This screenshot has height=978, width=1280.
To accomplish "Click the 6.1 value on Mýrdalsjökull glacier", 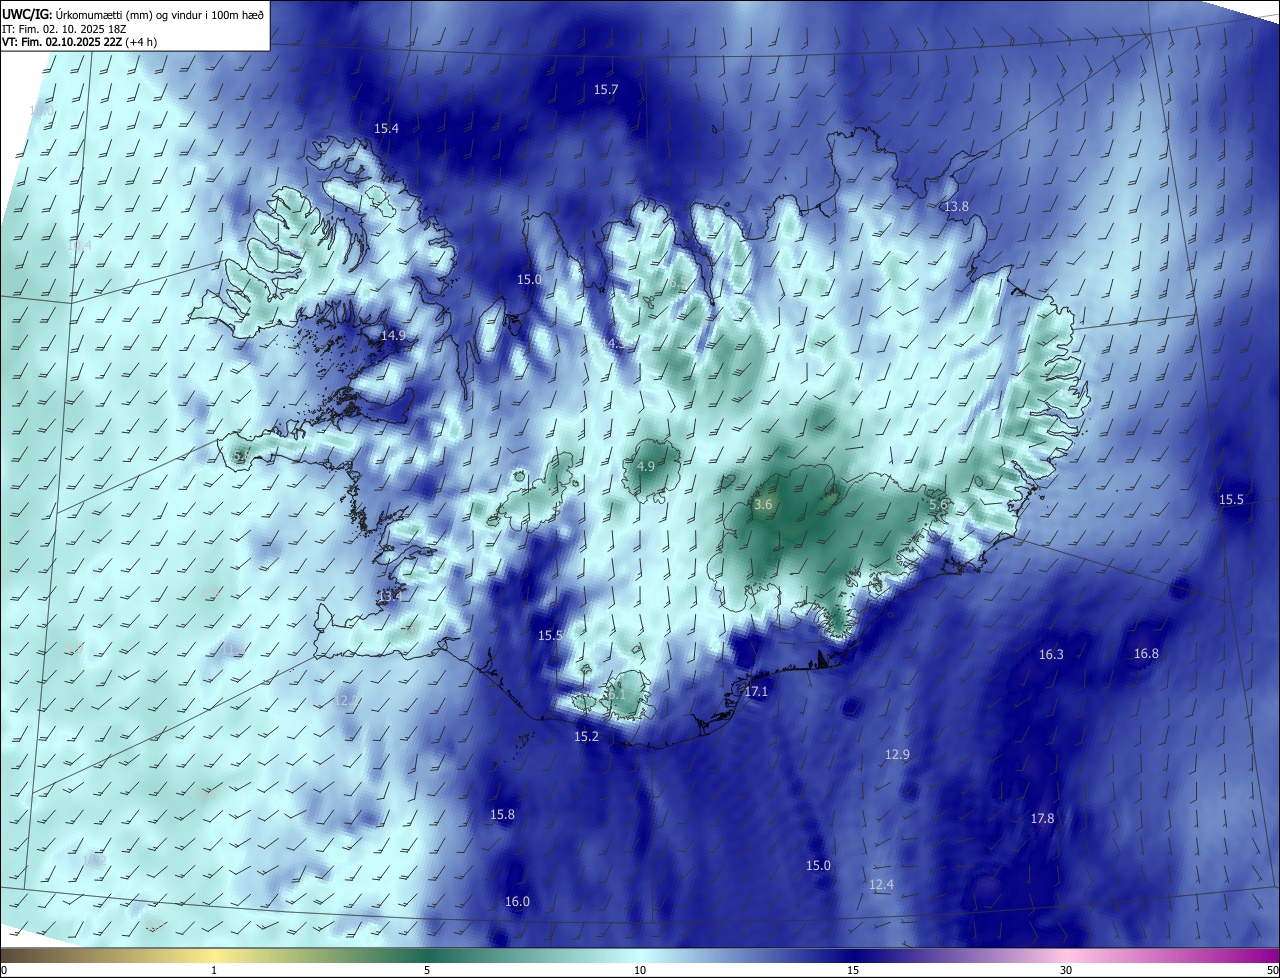I will (616, 693).
